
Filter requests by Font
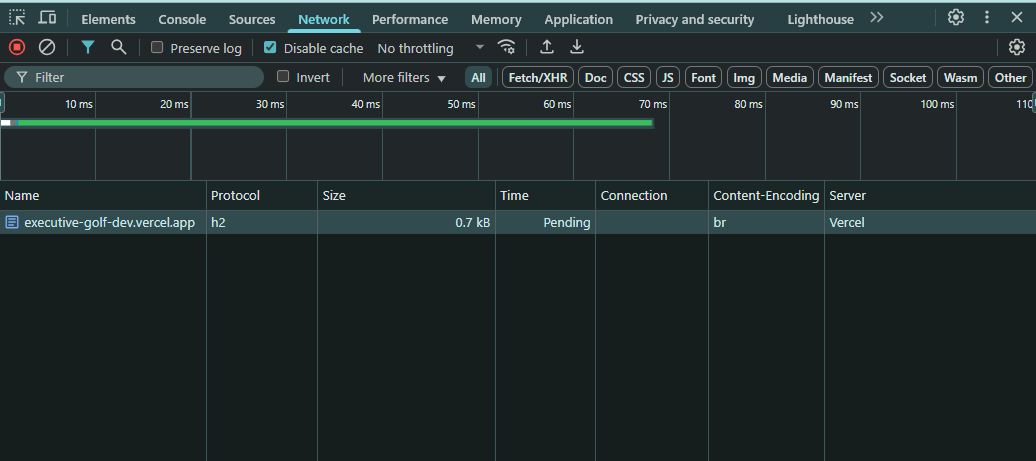click(704, 77)
